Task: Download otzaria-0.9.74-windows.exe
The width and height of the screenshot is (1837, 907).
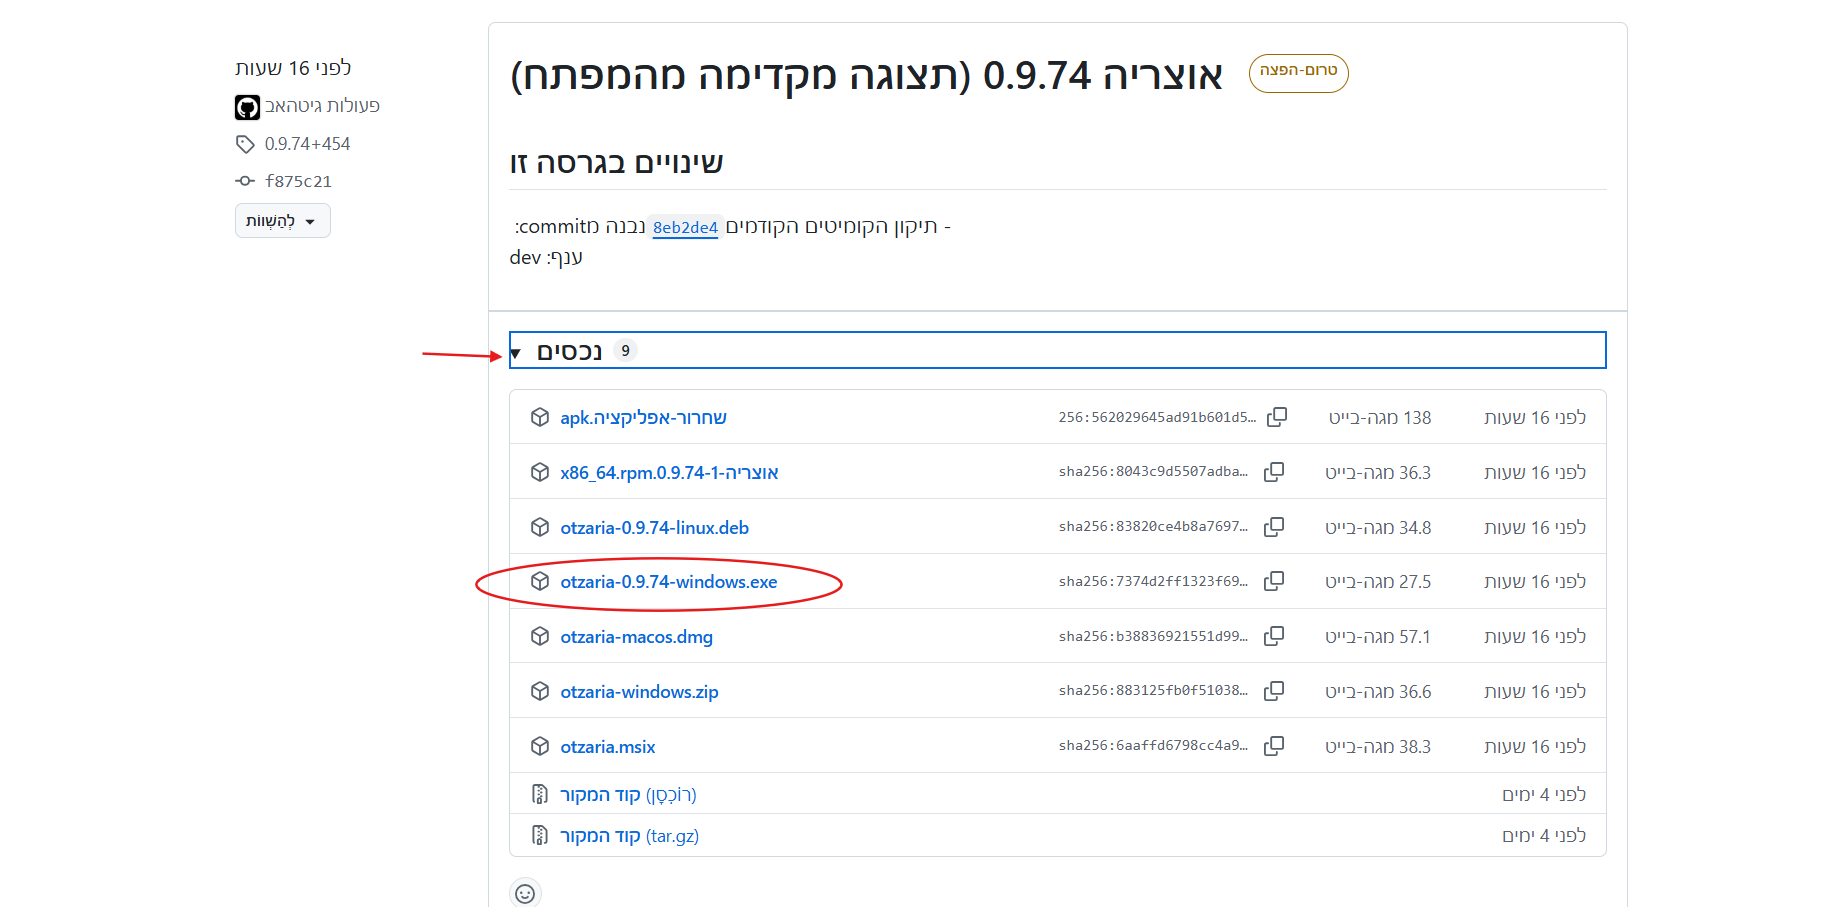Action: click(x=668, y=582)
